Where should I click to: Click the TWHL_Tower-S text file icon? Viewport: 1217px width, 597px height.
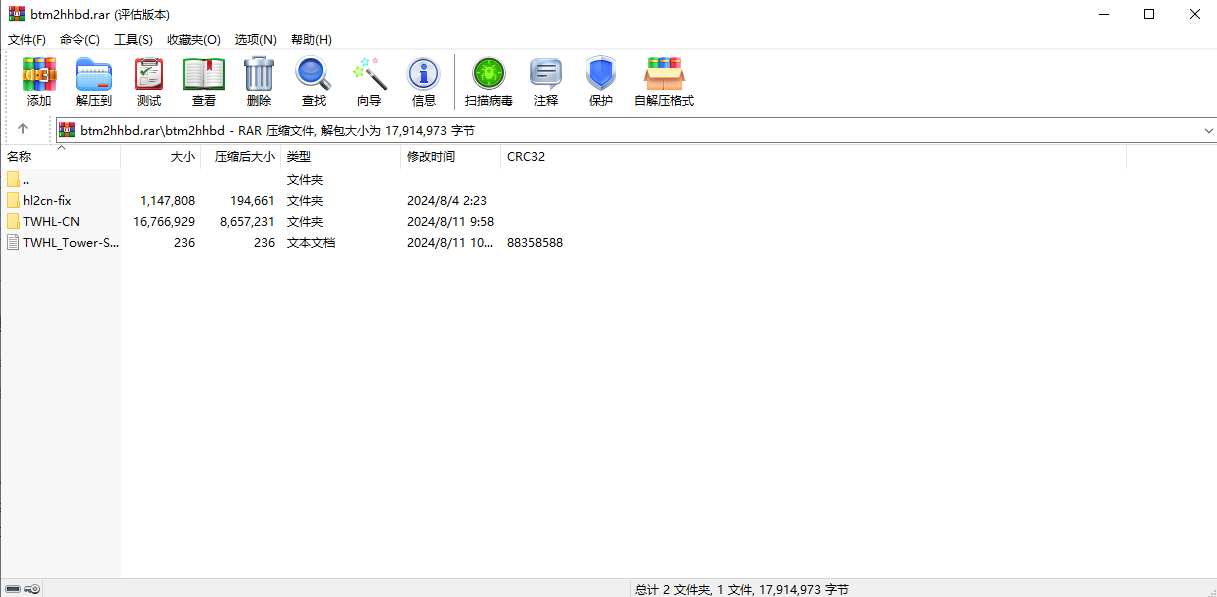[x=13, y=242]
